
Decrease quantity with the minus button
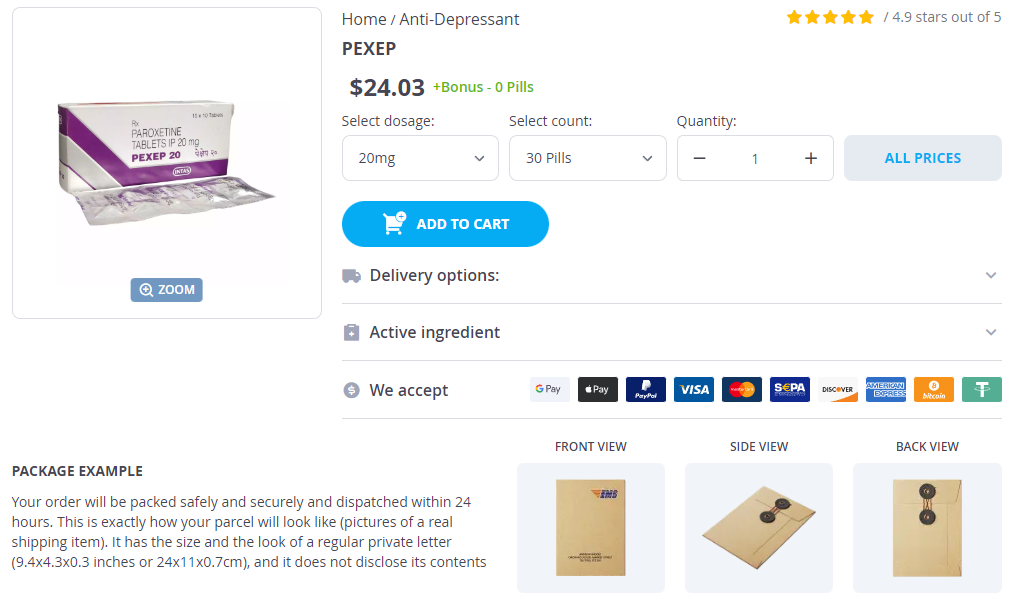pyautogui.click(x=700, y=158)
